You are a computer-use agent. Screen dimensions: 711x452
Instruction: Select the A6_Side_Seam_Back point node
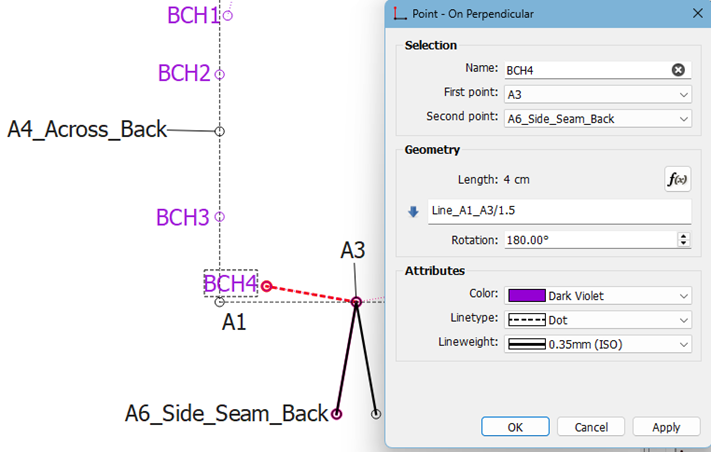[337, 413]
